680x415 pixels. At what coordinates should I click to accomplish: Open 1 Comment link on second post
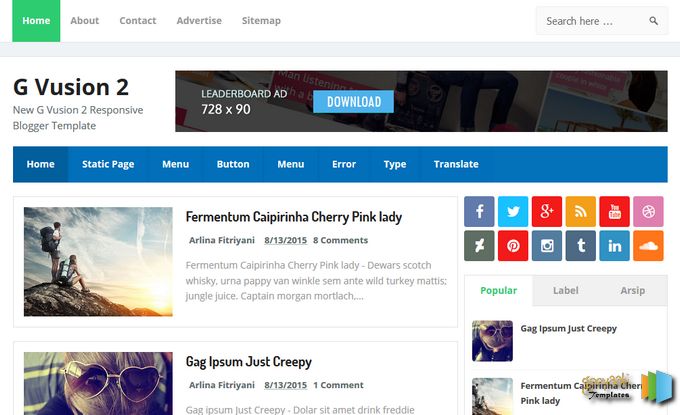[338, 385]
